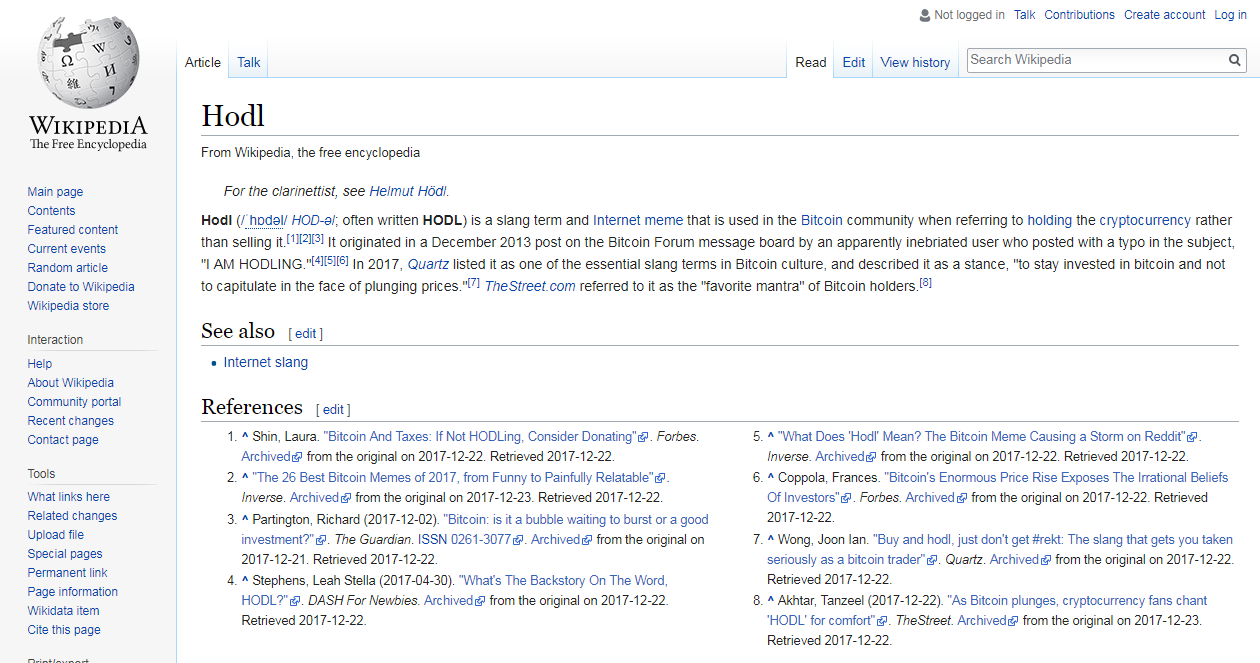The width and height of the screenshot is (1260, 663).
Task: Copy the Permanent link
Action: pos(68,573)
